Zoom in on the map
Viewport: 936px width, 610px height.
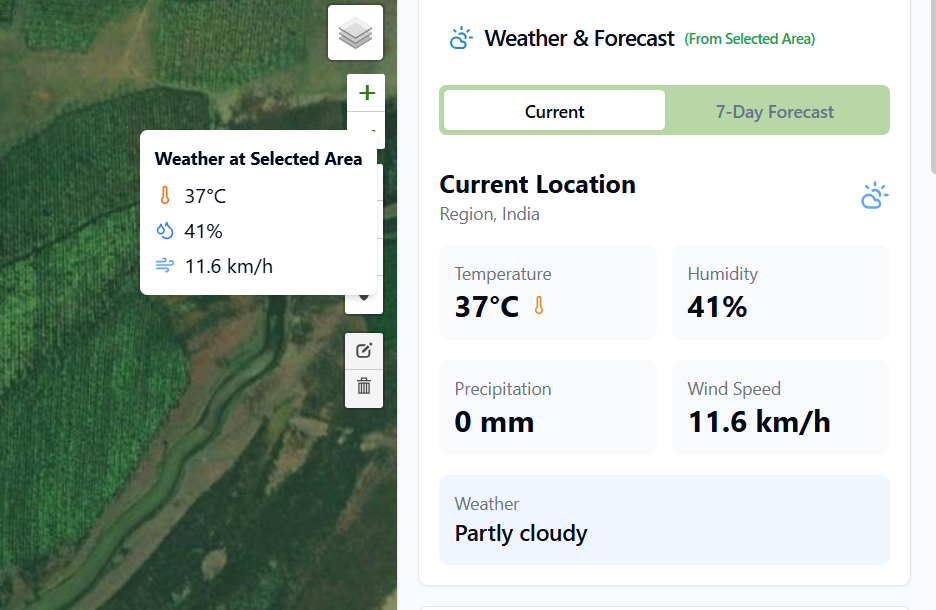366,93
